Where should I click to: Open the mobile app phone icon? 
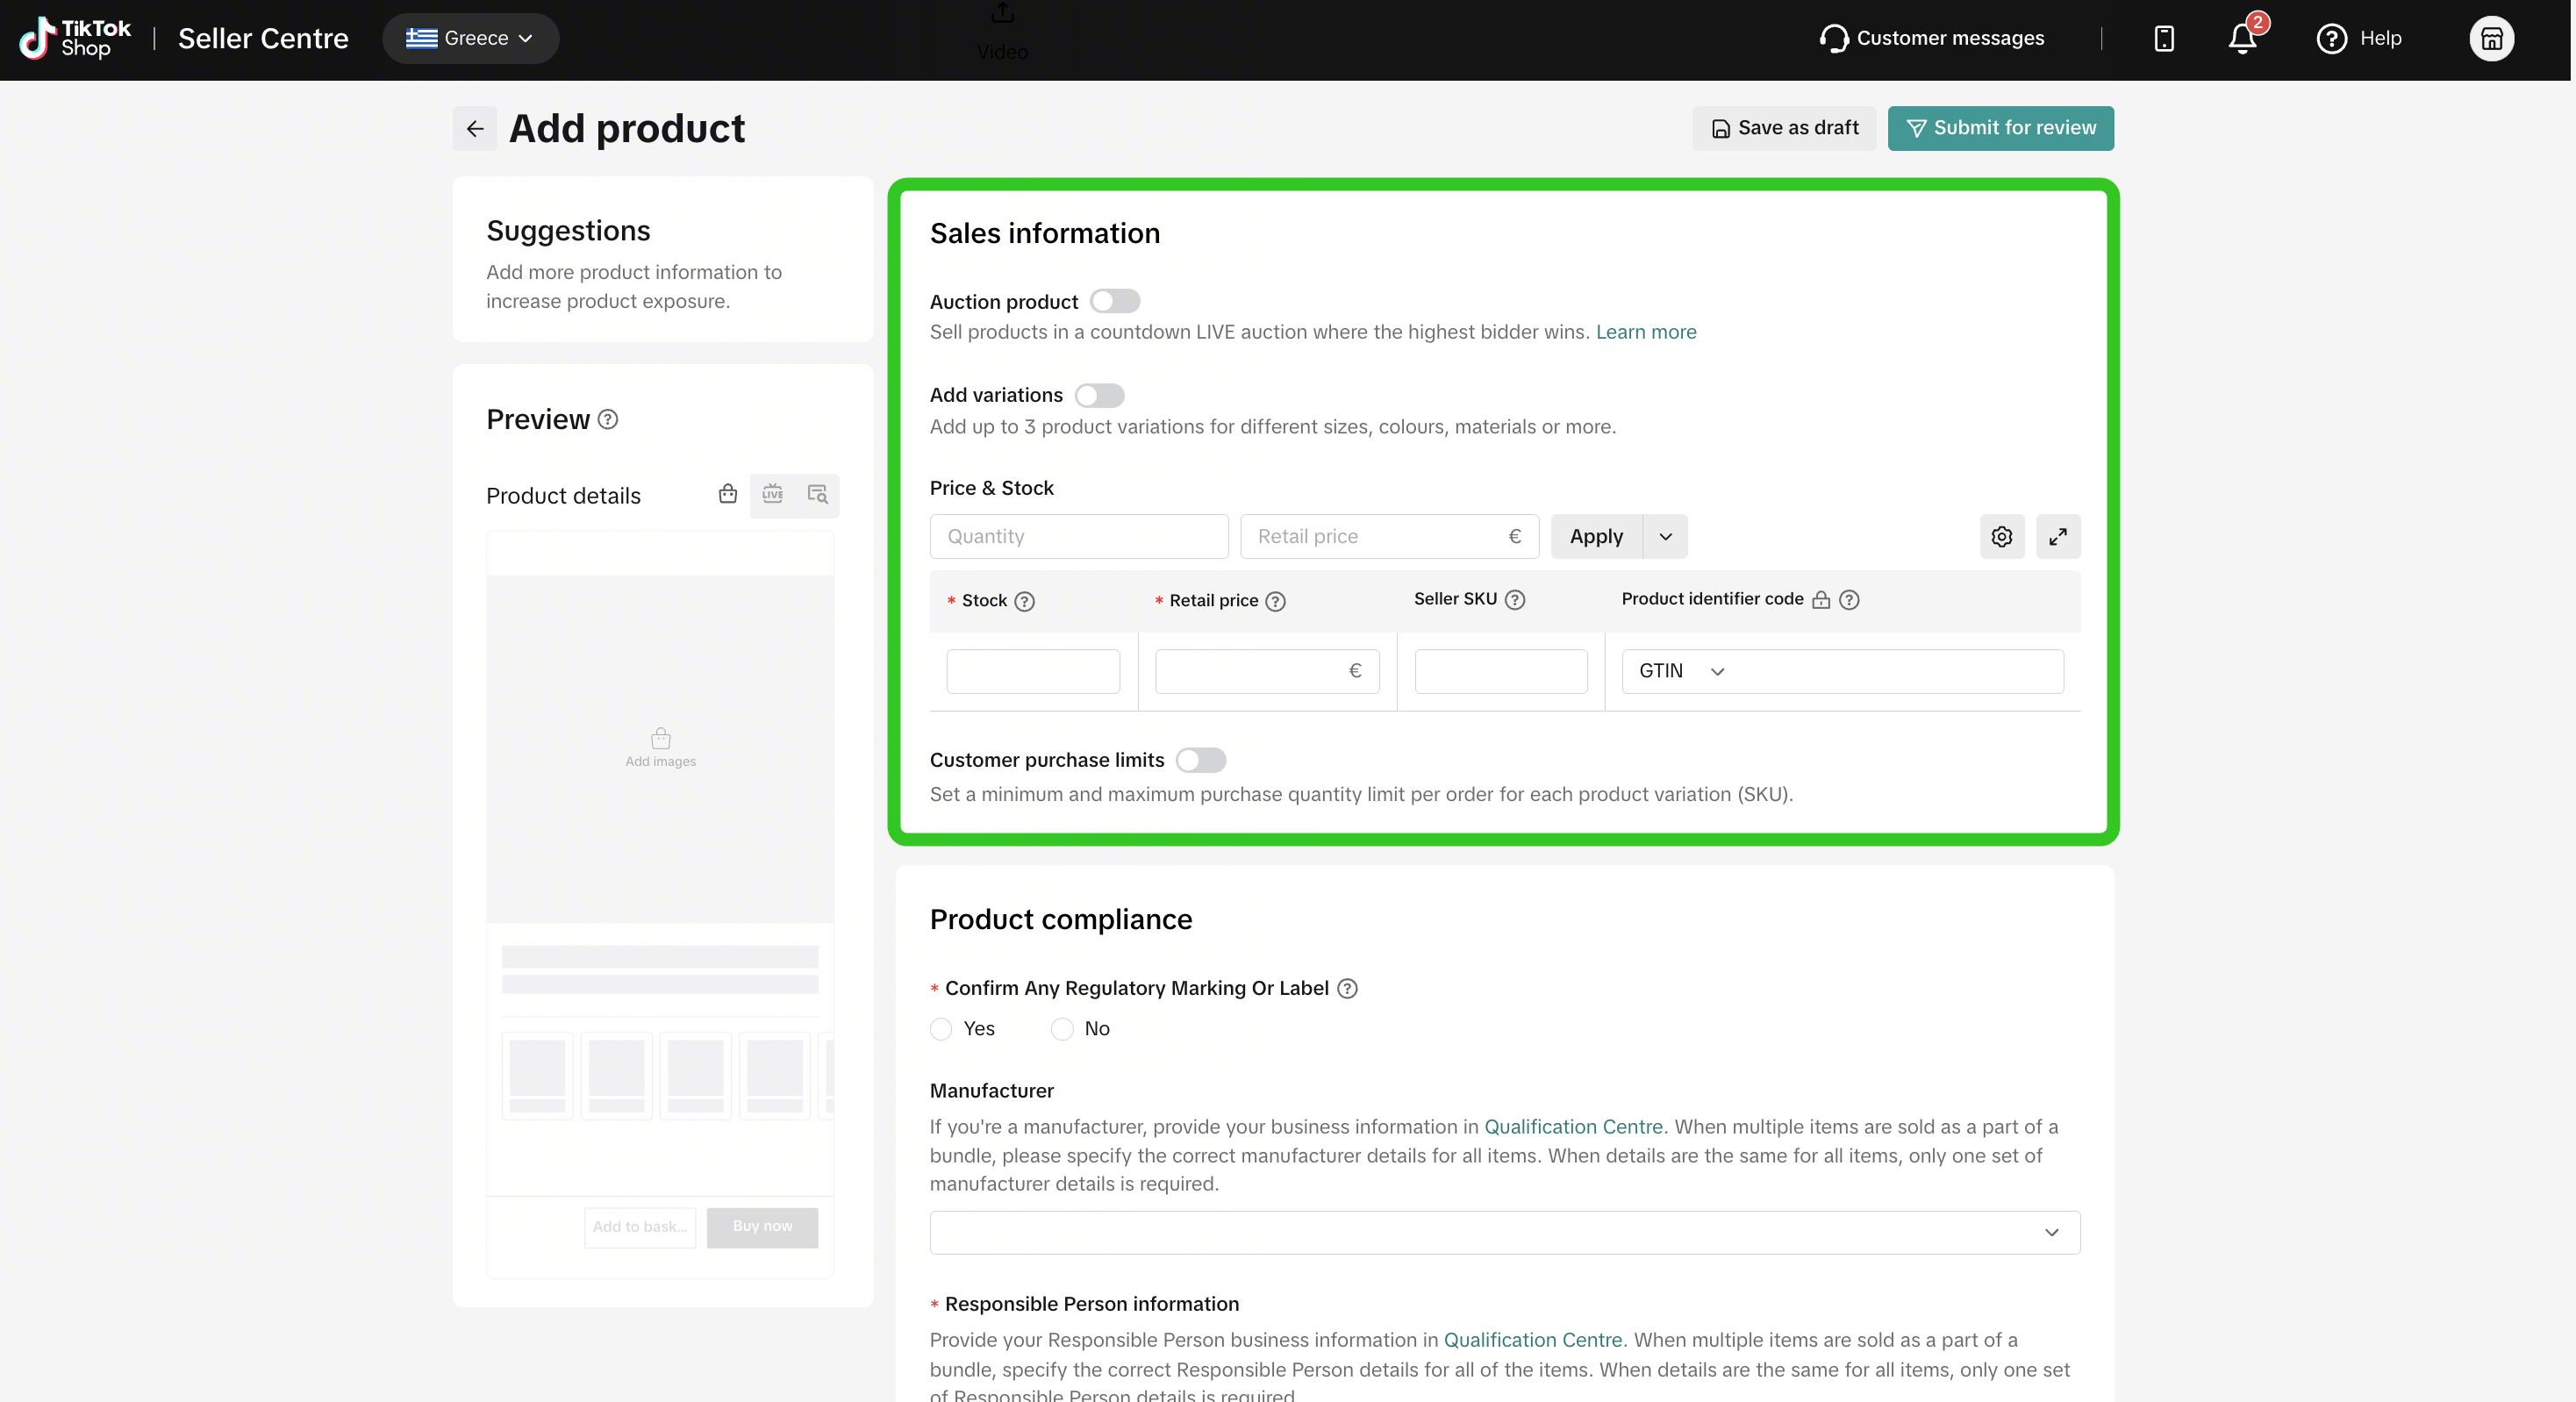[2164, 39]
